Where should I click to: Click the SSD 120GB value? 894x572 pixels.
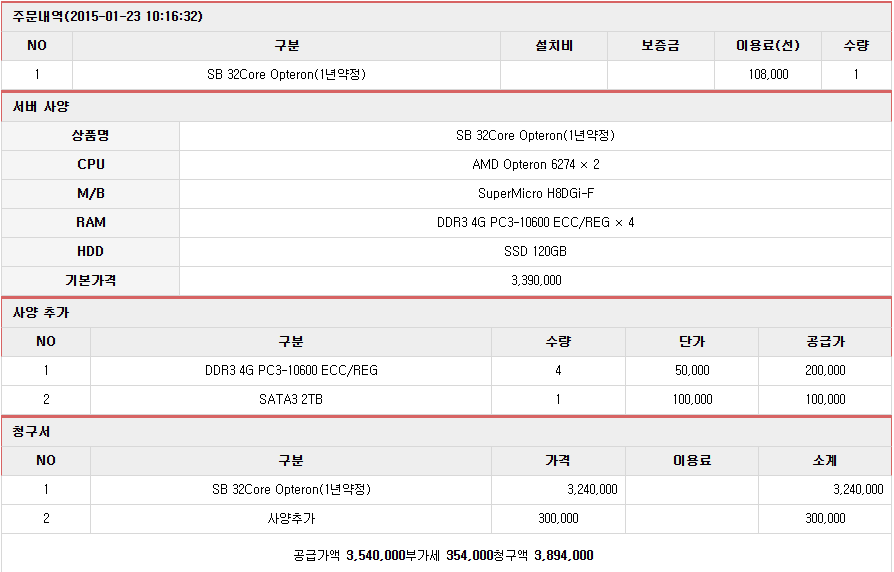coord(535,251)
